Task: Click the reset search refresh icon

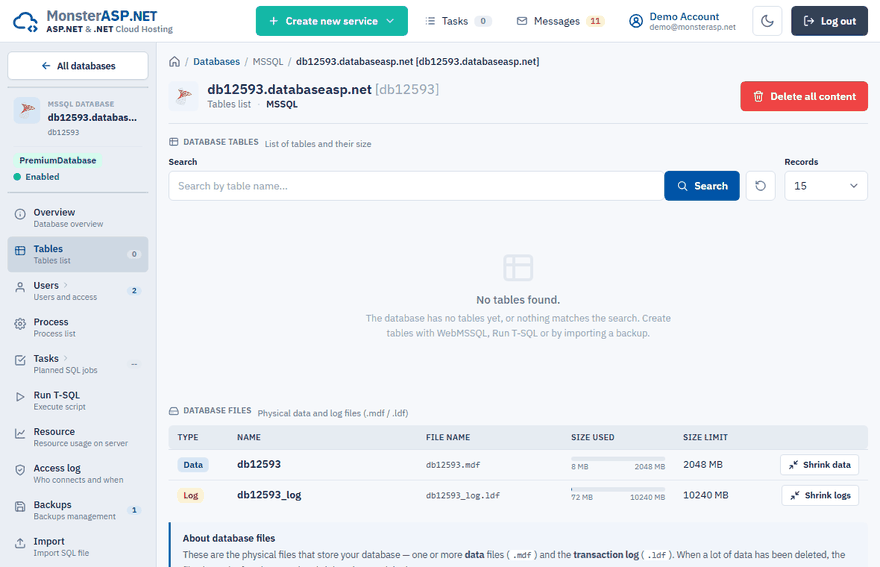Action: tap(760, 186)
